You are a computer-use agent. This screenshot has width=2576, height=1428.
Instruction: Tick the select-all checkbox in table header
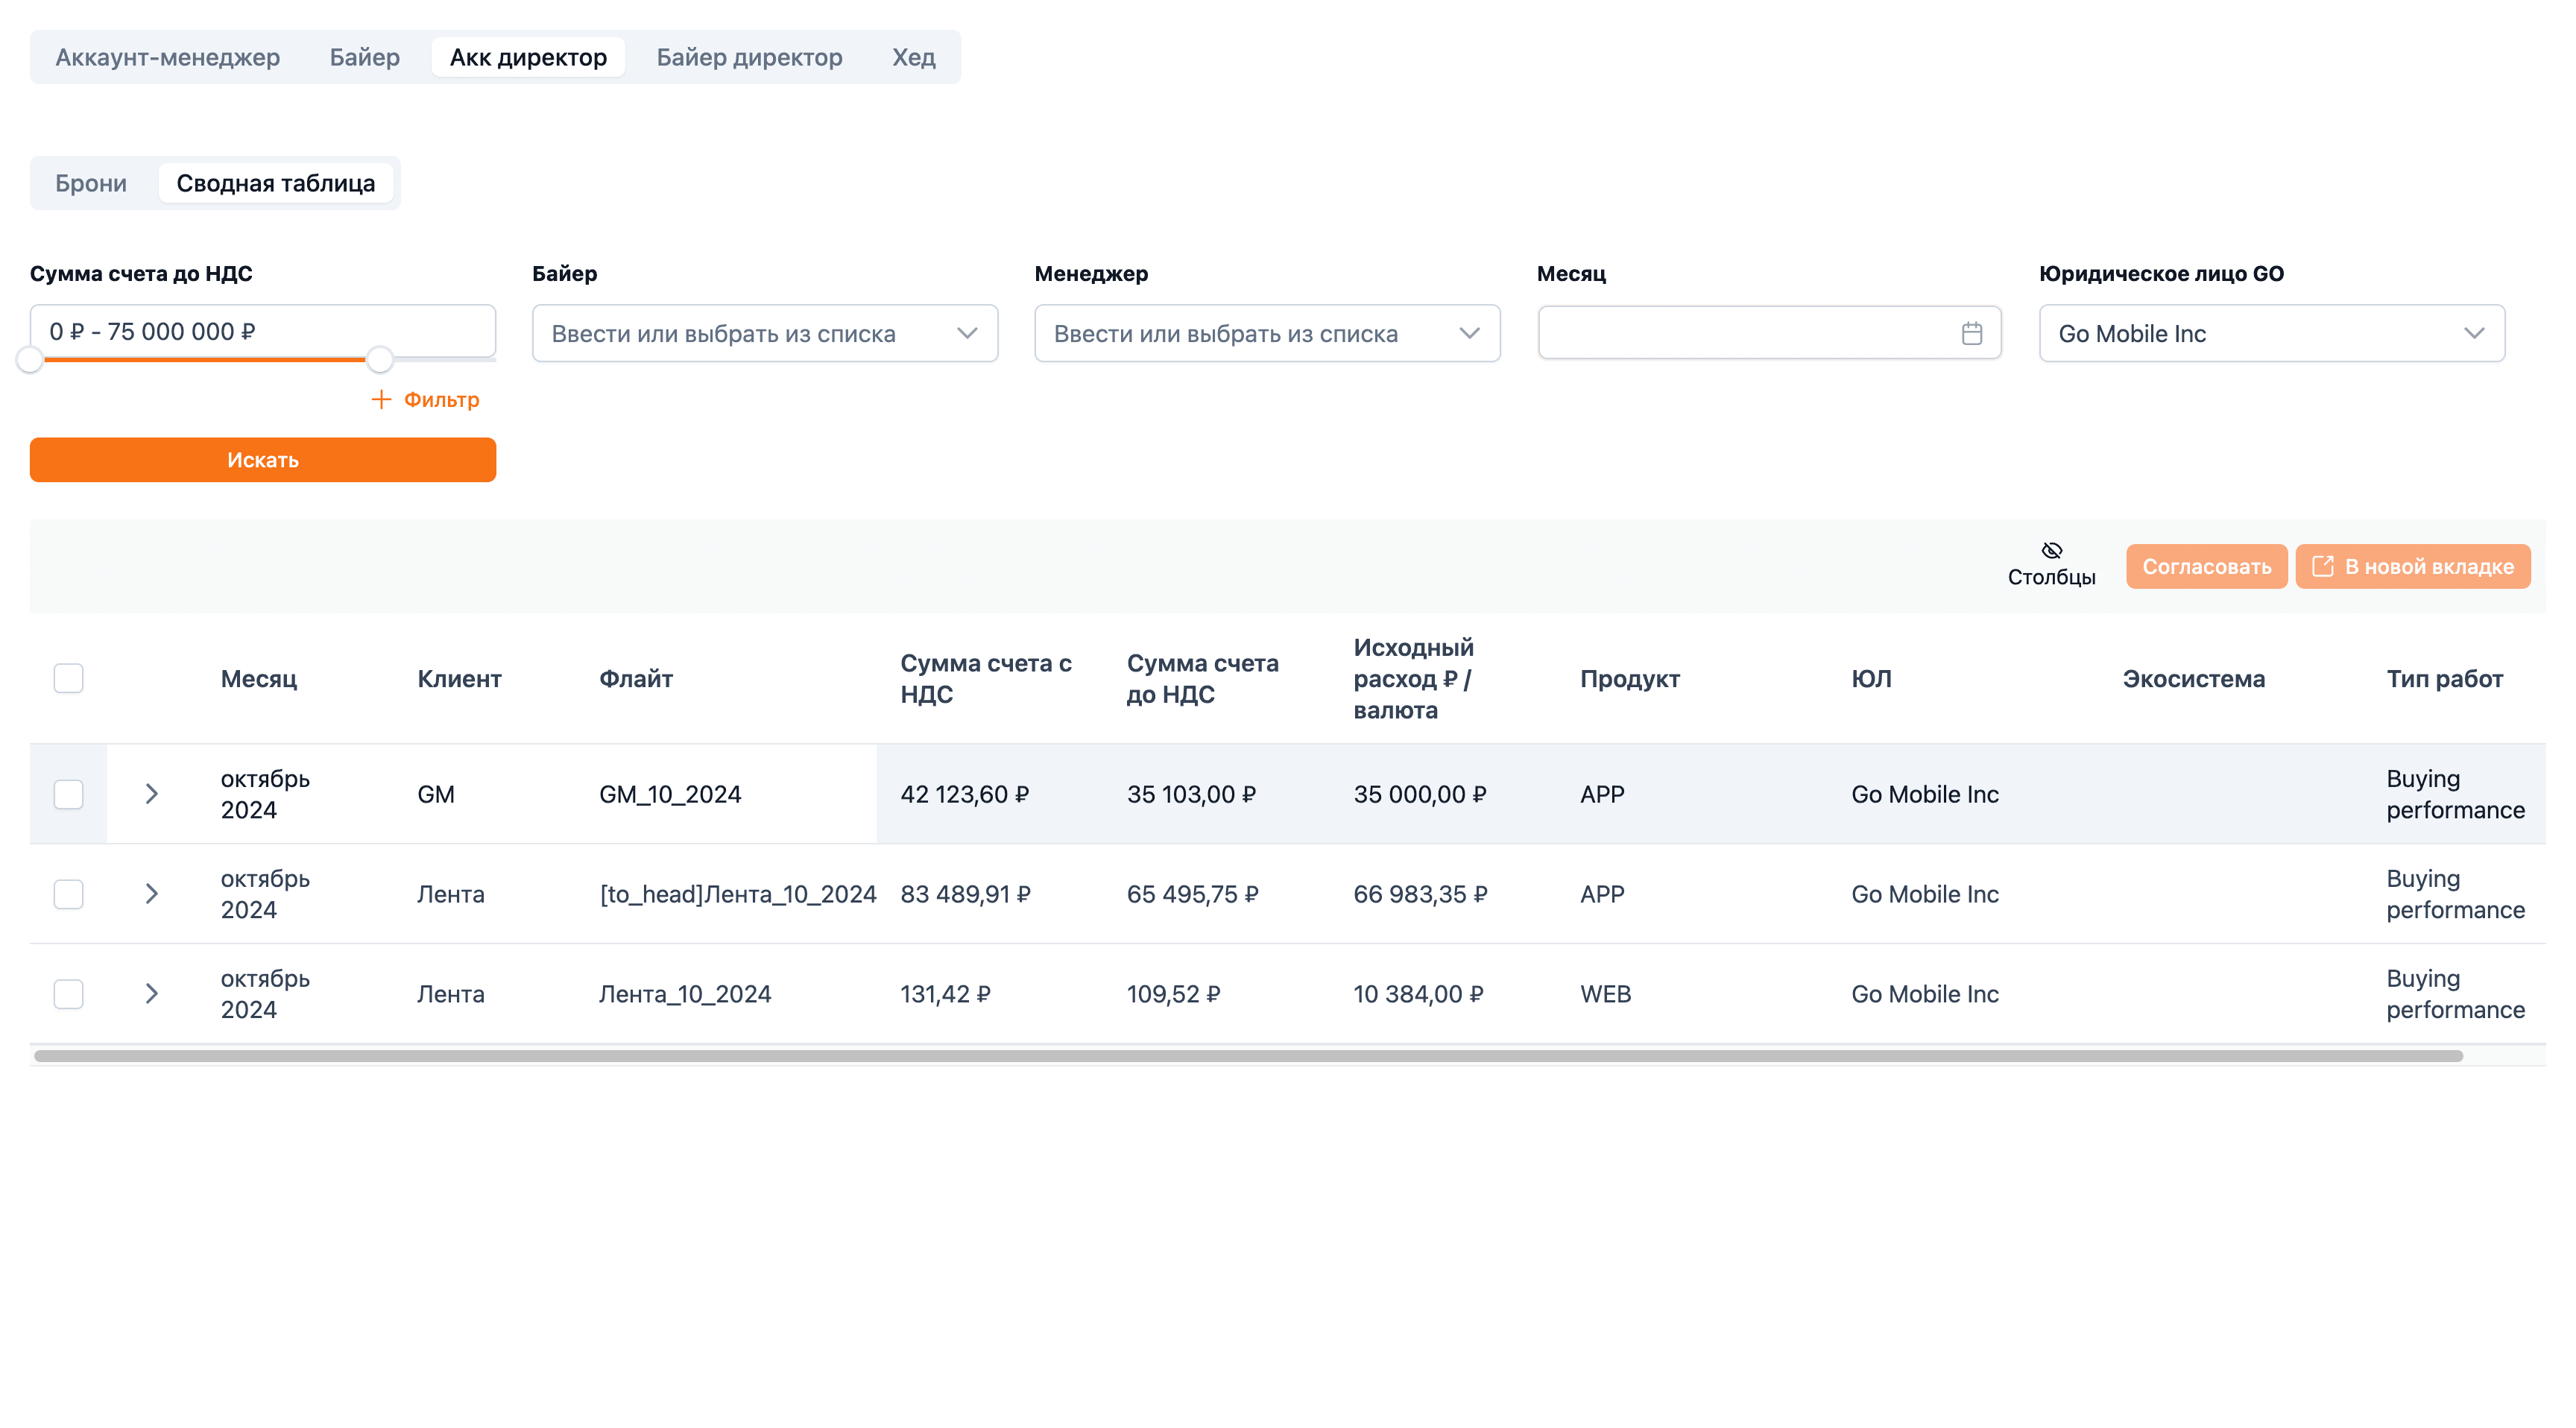click(68, 678)
